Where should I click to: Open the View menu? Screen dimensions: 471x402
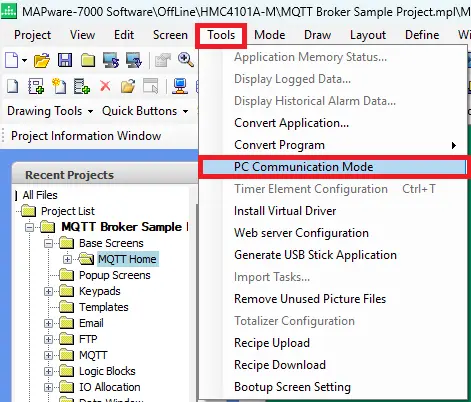pos(82,35)
